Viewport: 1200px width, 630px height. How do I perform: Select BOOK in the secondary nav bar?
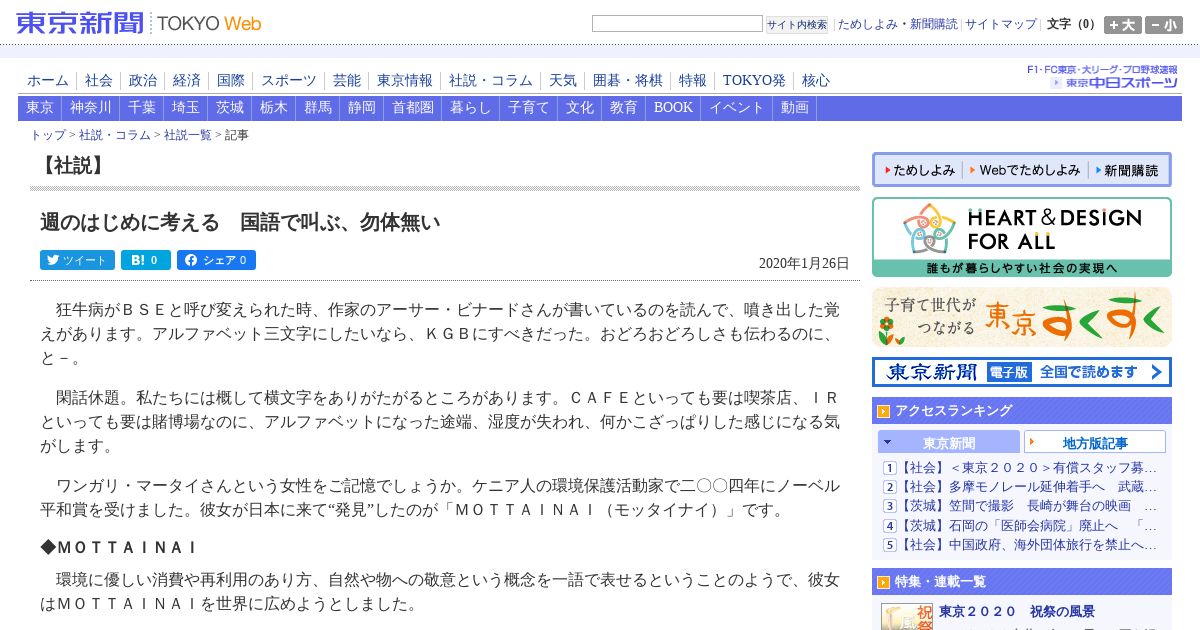point(673,108)
